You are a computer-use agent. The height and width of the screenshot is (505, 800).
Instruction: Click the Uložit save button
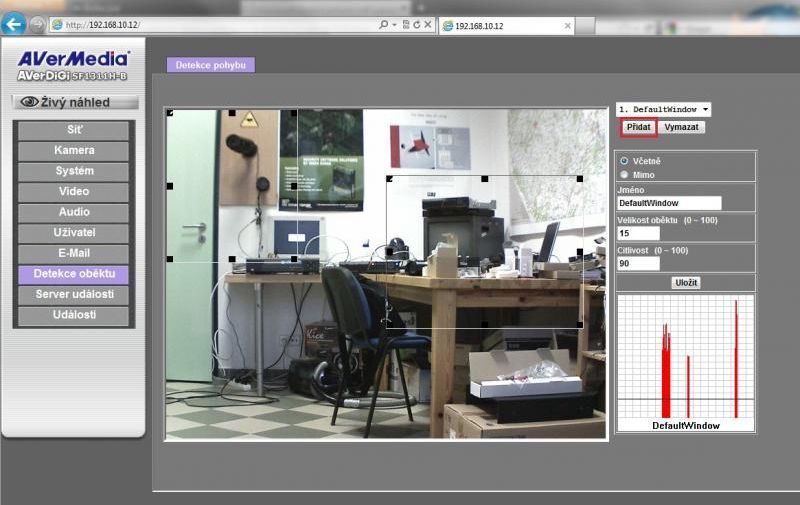(x=686, y=283)
